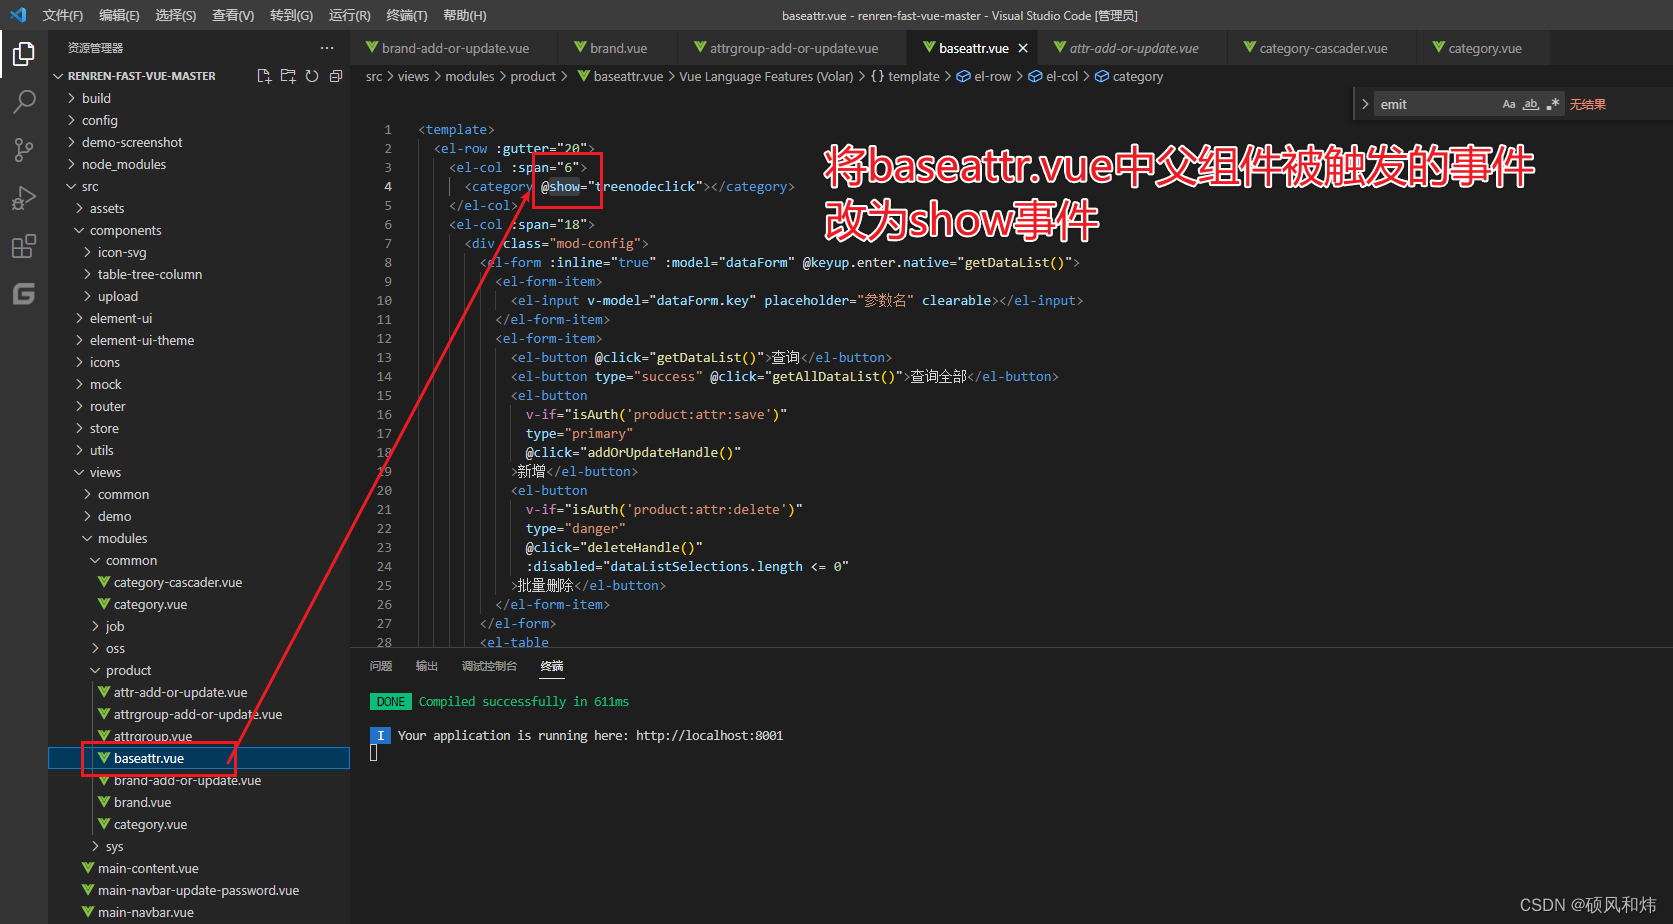
Task: Click New Folder icon in explorer header
Action: pyautogui.click(x=288, y=76)
